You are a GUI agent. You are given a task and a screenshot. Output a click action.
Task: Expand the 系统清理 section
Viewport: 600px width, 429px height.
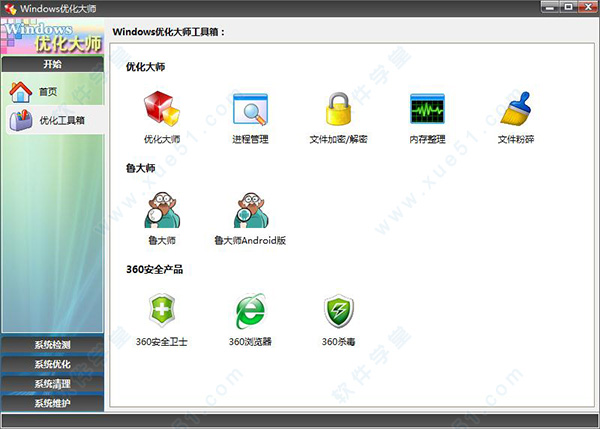click(52, 384)
